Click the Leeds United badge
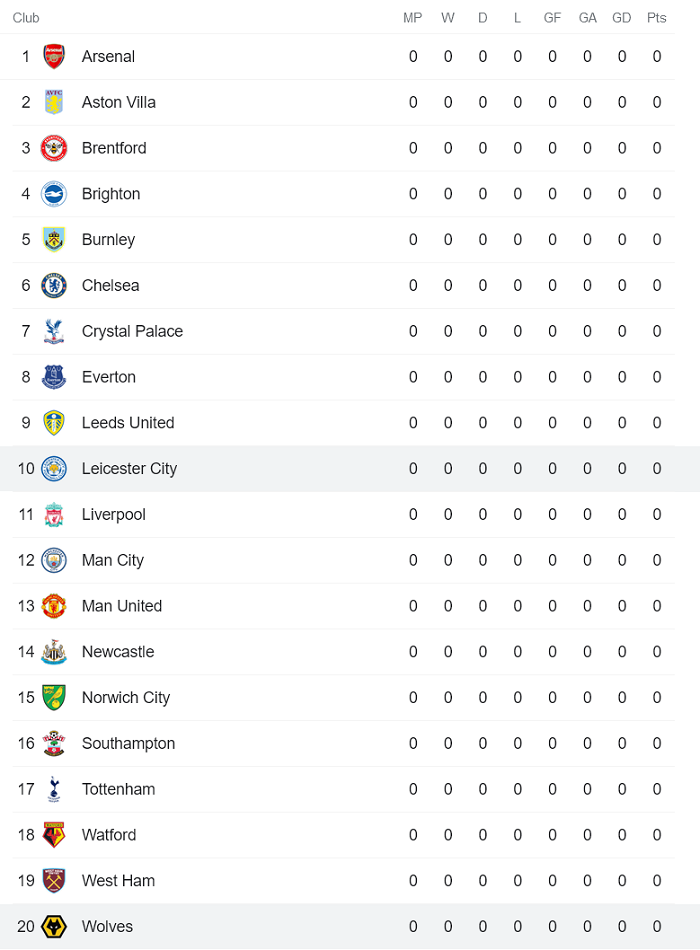The width and height of the screenshot is (700, 950). [53, 422]
